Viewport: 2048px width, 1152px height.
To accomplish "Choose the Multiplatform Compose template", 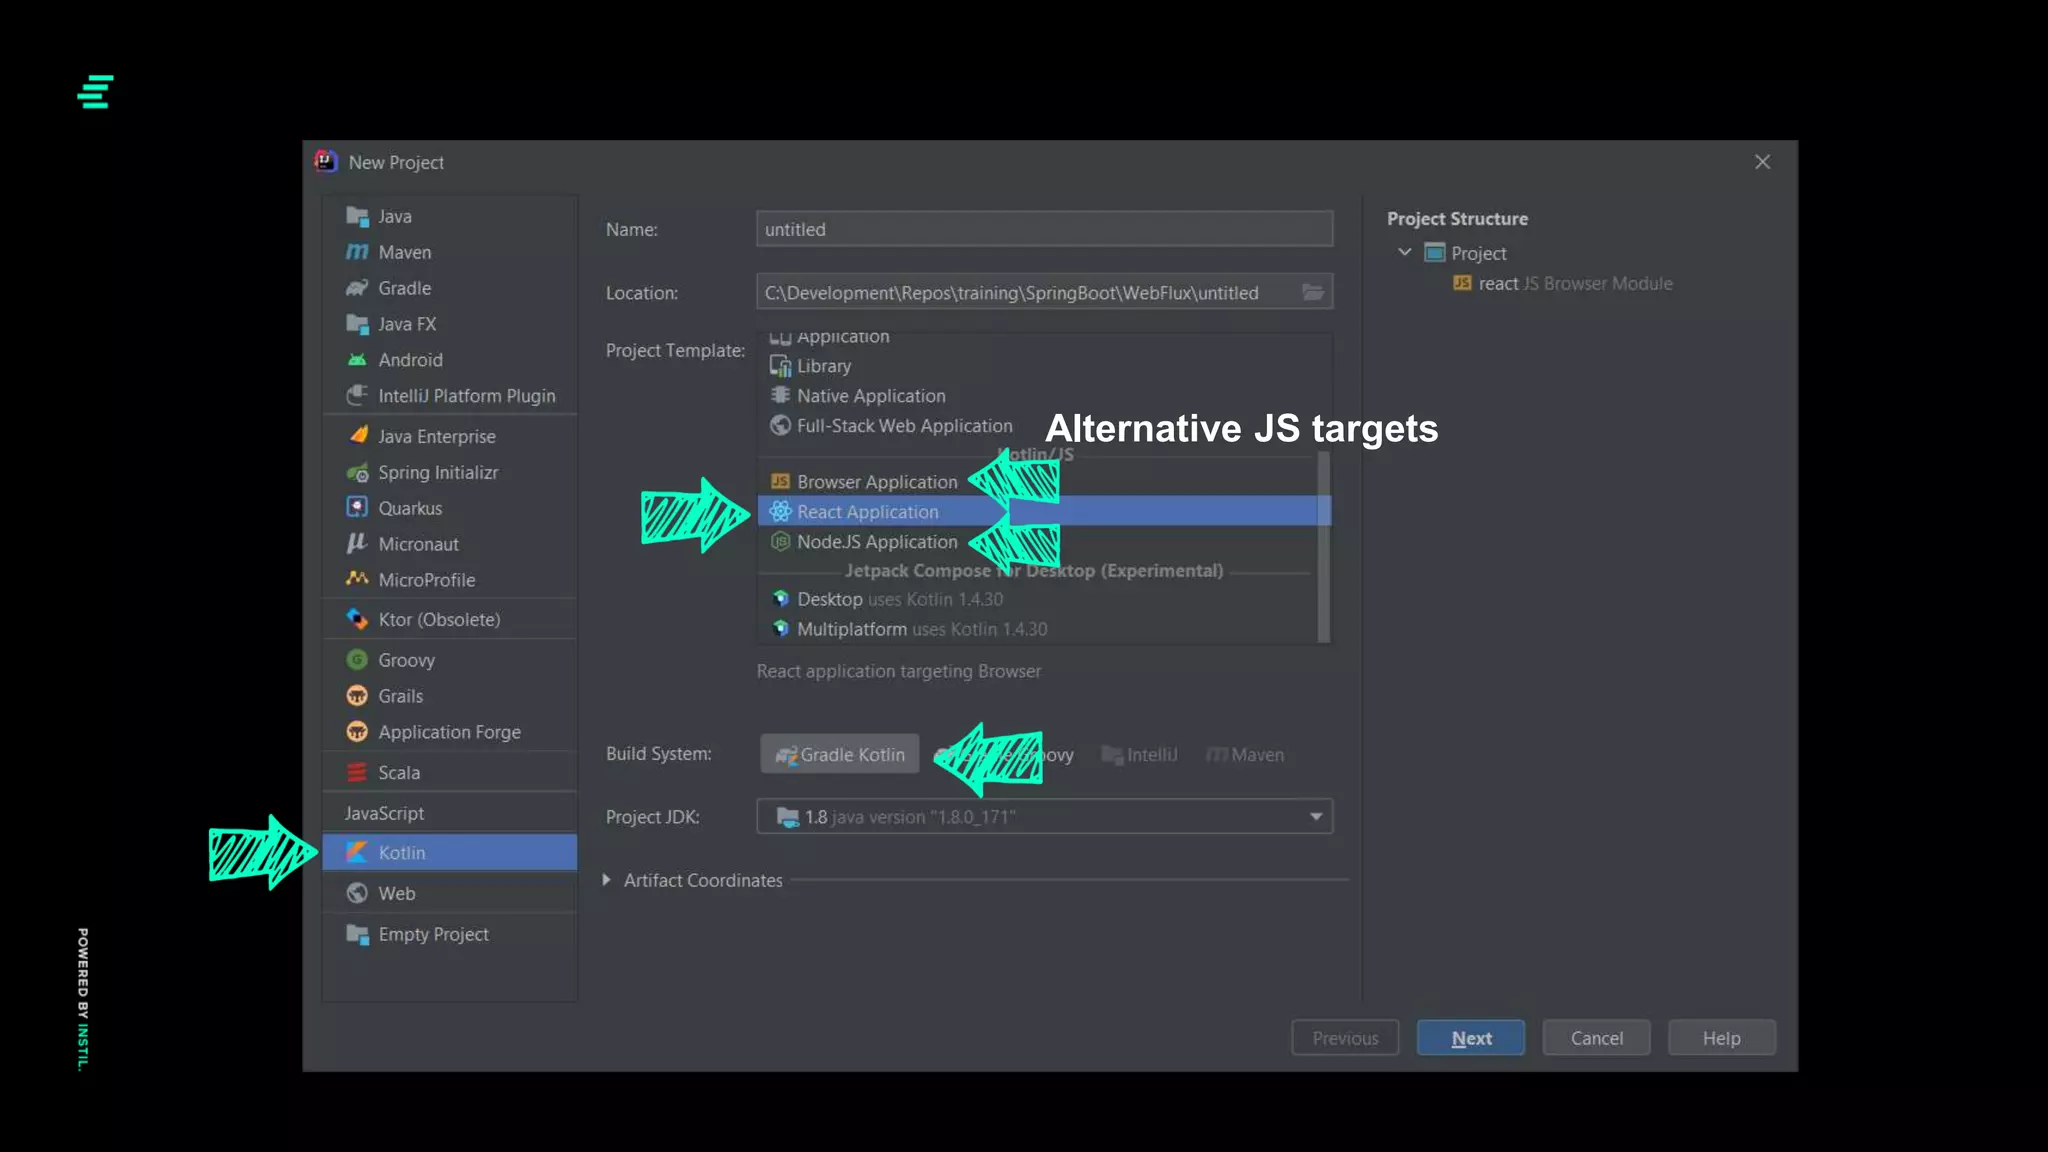I will point(1038,629).
